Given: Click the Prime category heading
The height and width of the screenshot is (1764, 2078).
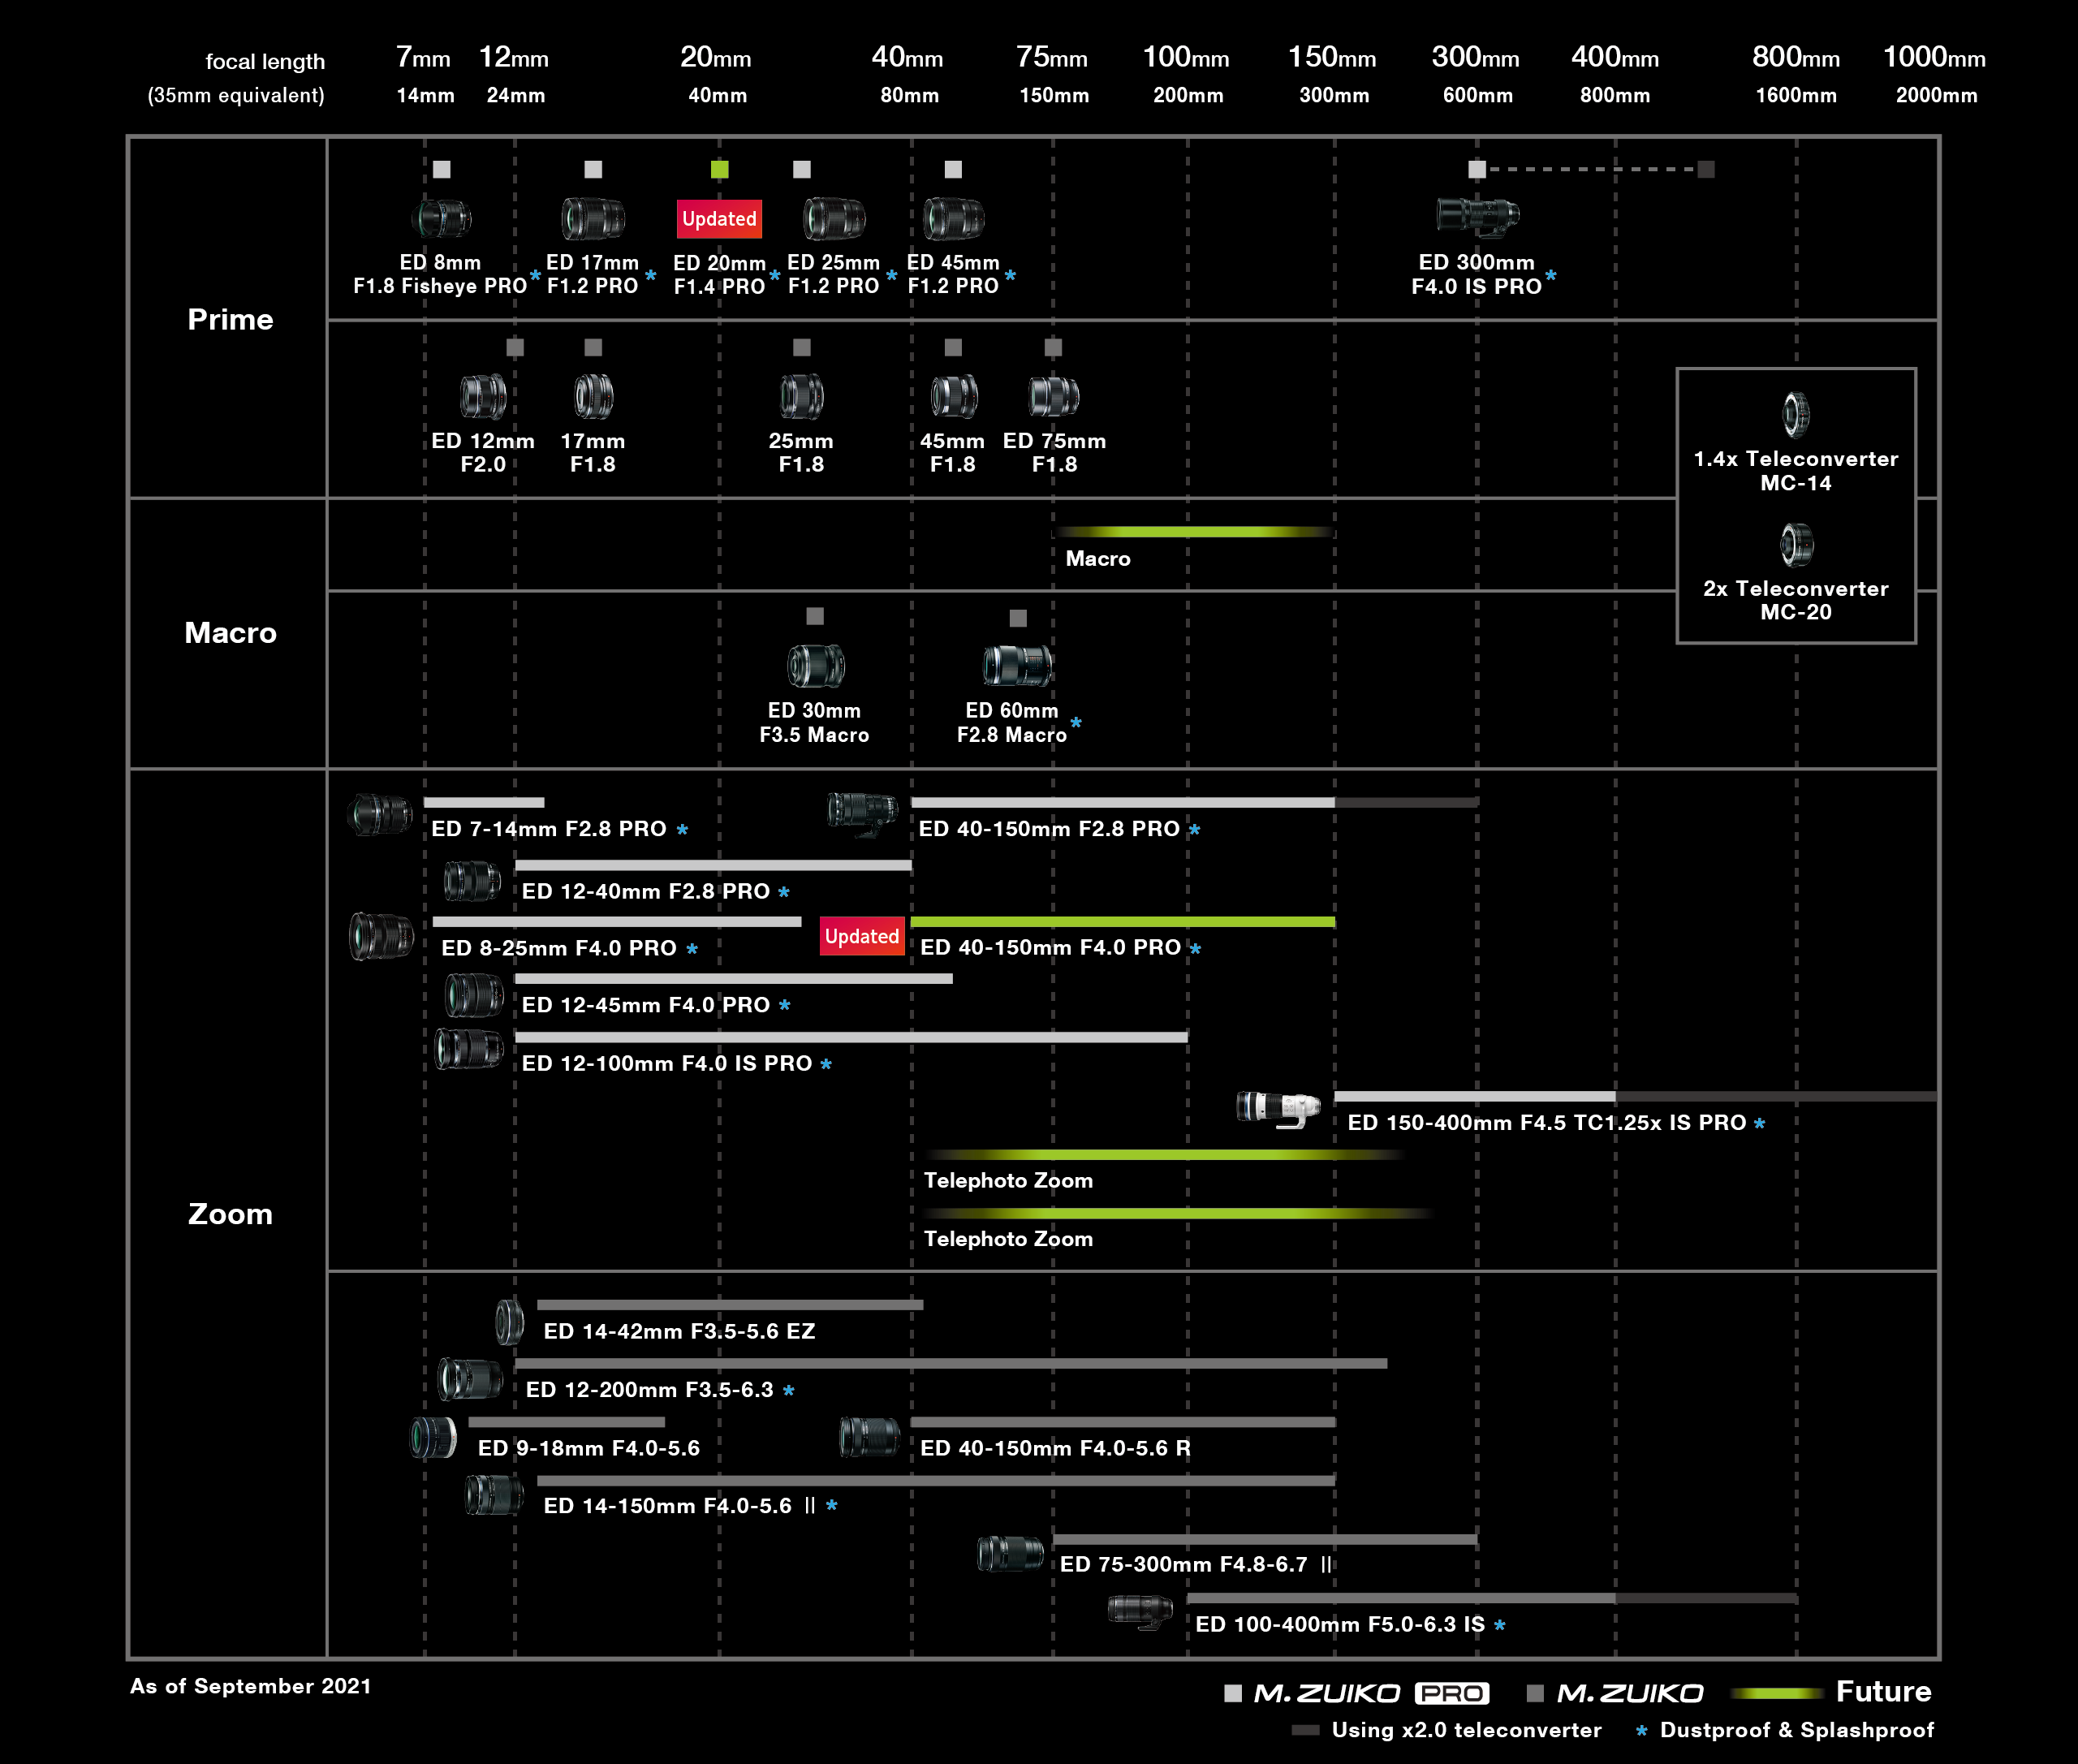Looking at the screenshot, I should (x=230, y=319).
